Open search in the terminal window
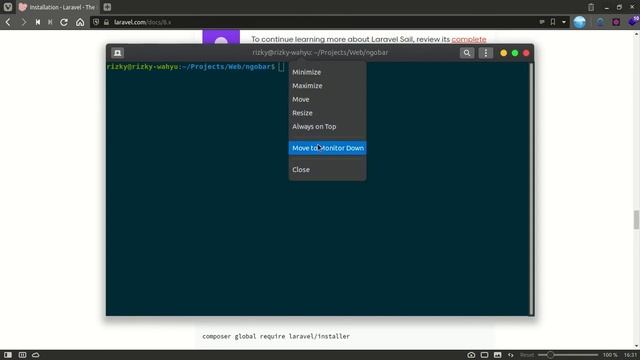 467,53
